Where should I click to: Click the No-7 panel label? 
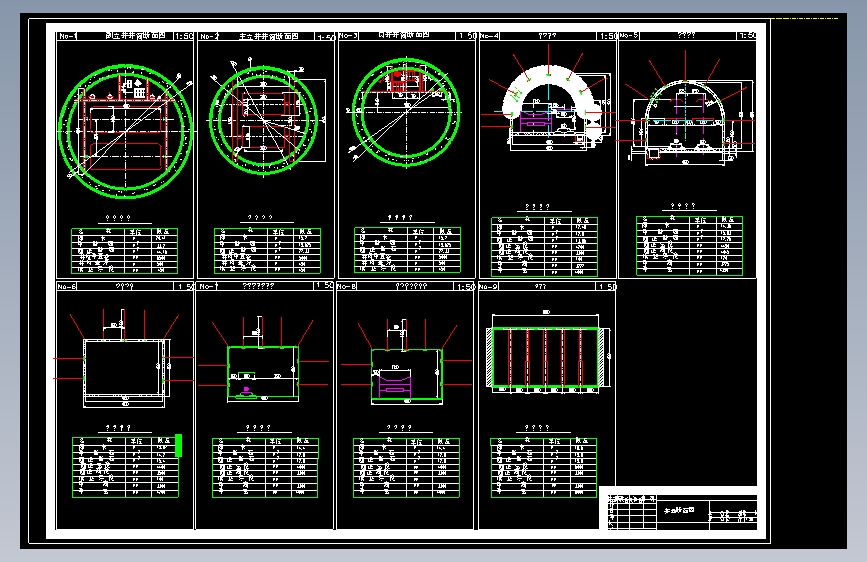pyautogui.click(x=209, y=286)
